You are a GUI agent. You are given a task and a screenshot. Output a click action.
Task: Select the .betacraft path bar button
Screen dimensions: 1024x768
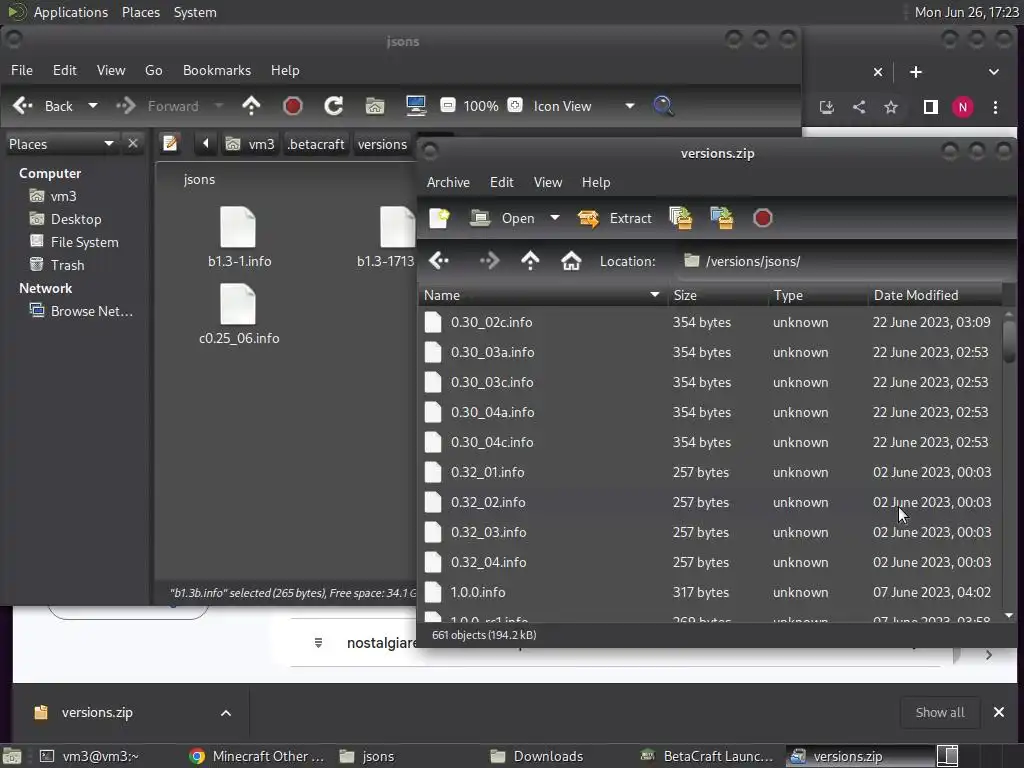coord(315,144)
